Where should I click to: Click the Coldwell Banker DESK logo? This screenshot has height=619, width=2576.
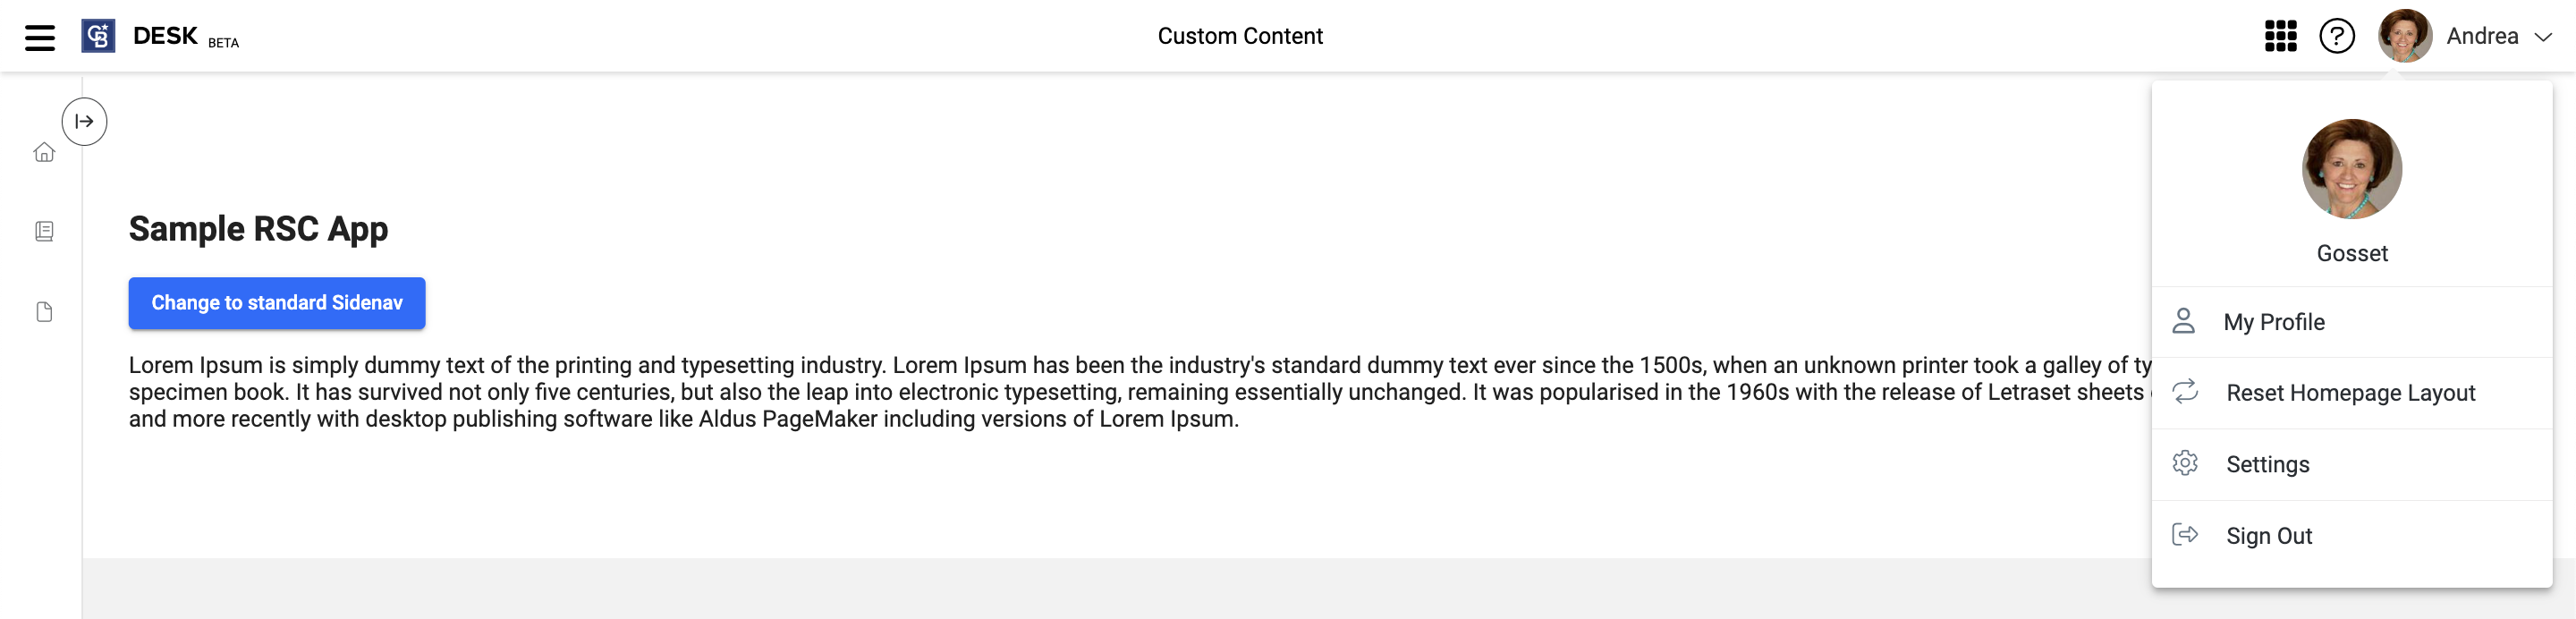(98, 36)
